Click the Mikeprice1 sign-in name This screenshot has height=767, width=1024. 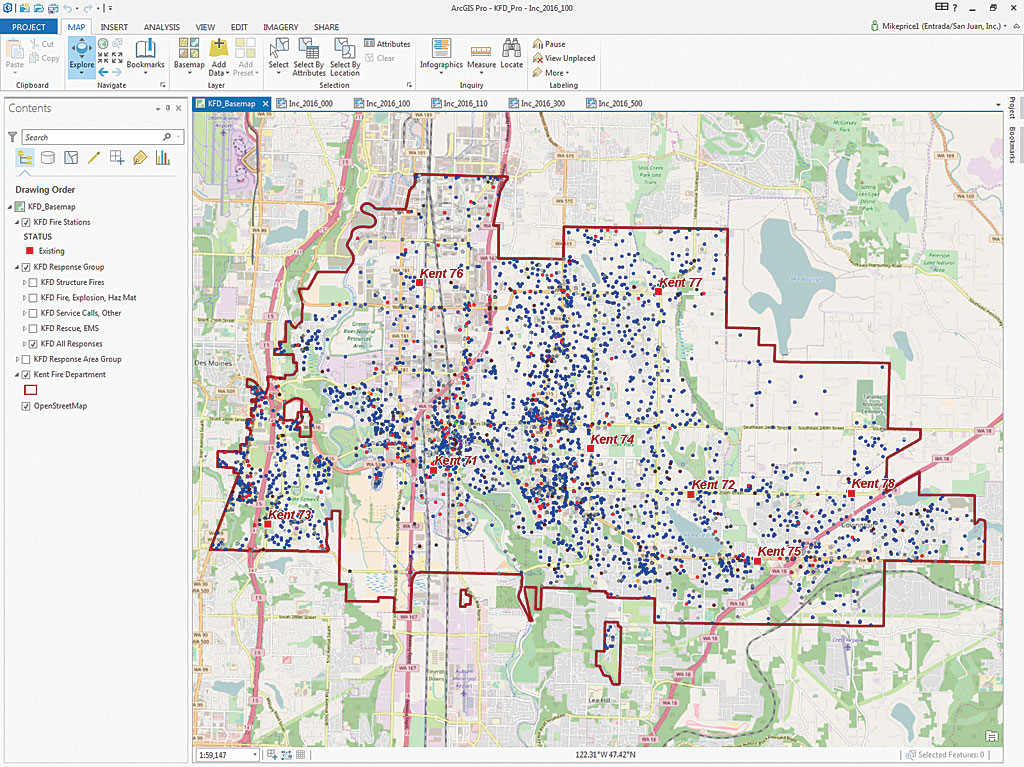point(941,26)
